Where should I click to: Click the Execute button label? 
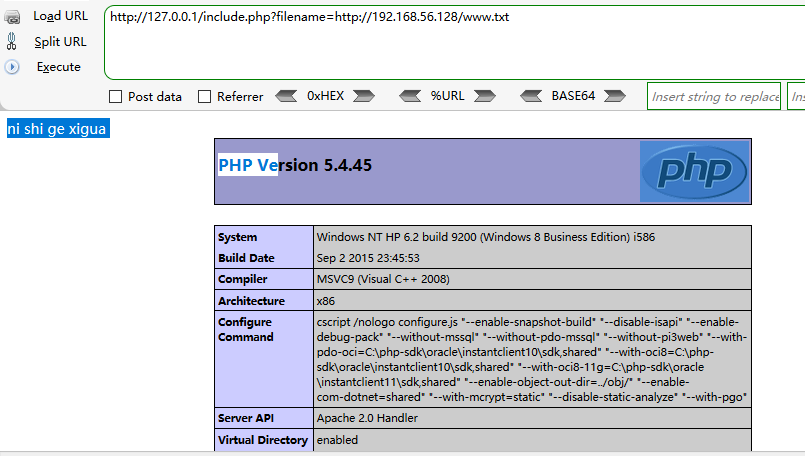[59, 67]
